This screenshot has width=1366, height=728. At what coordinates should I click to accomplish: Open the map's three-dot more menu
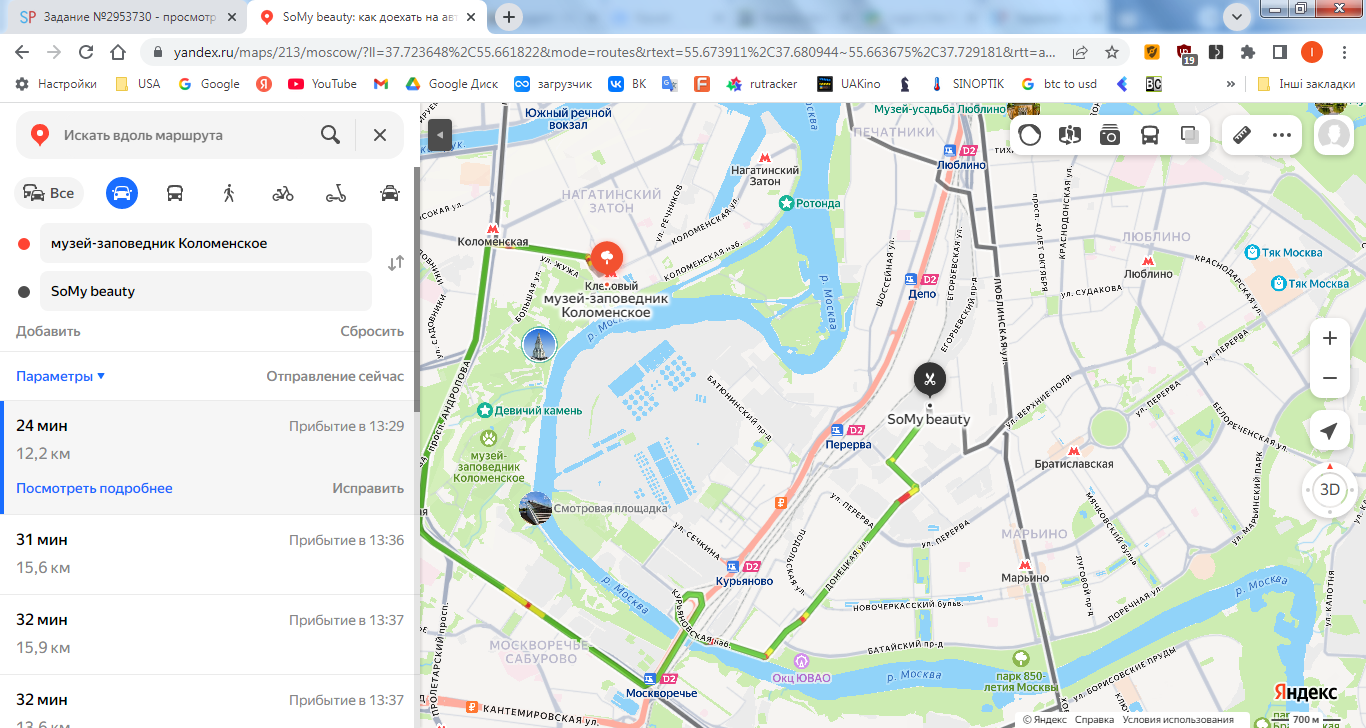[1282, 135]
